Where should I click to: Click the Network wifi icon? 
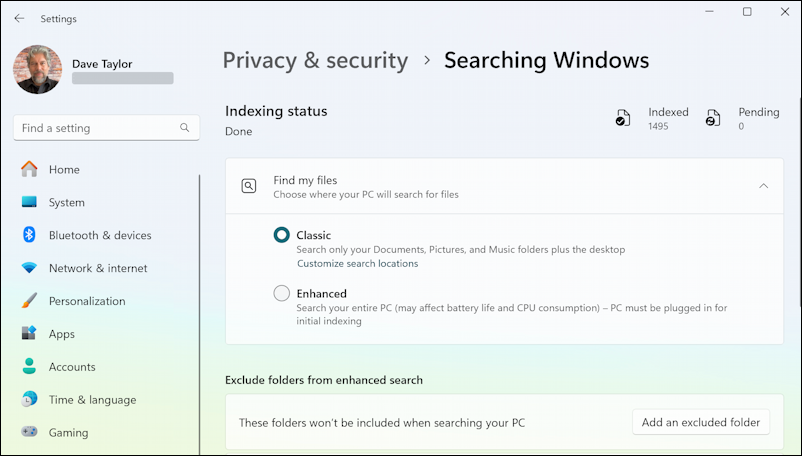pos(29,268)
